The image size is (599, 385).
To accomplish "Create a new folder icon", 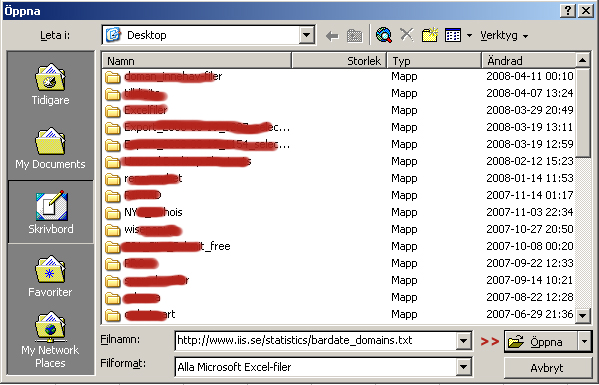I will [x=430, y=35].
